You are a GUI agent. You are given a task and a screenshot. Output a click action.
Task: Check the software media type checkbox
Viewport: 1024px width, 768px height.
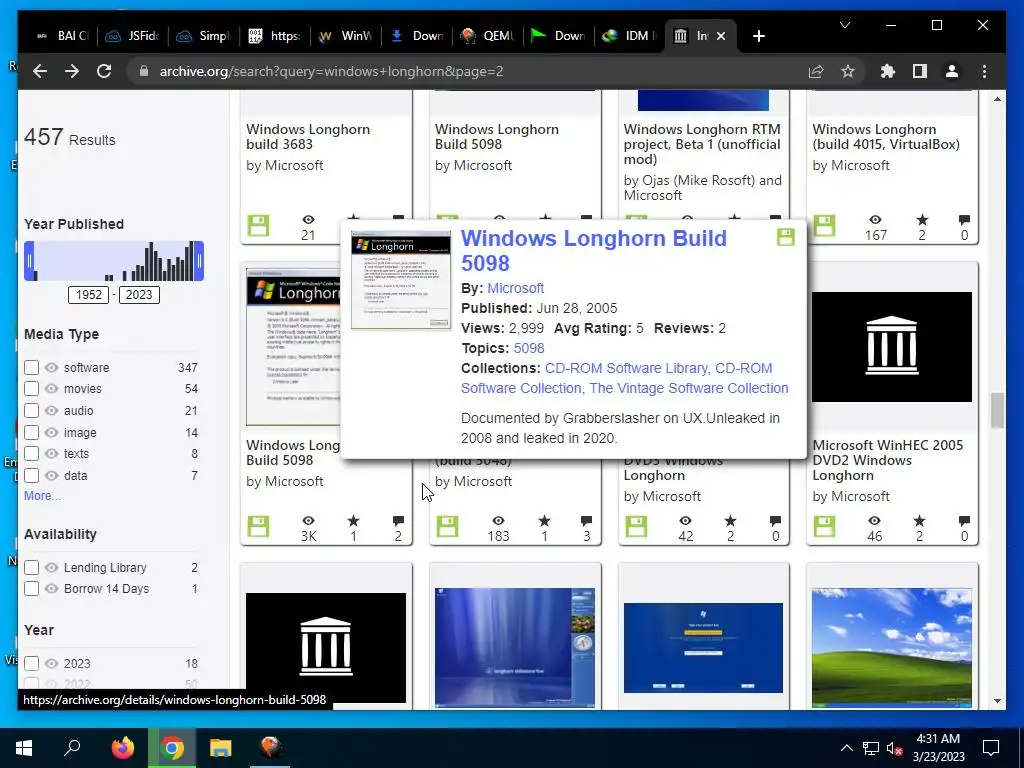tap(31, 368)
